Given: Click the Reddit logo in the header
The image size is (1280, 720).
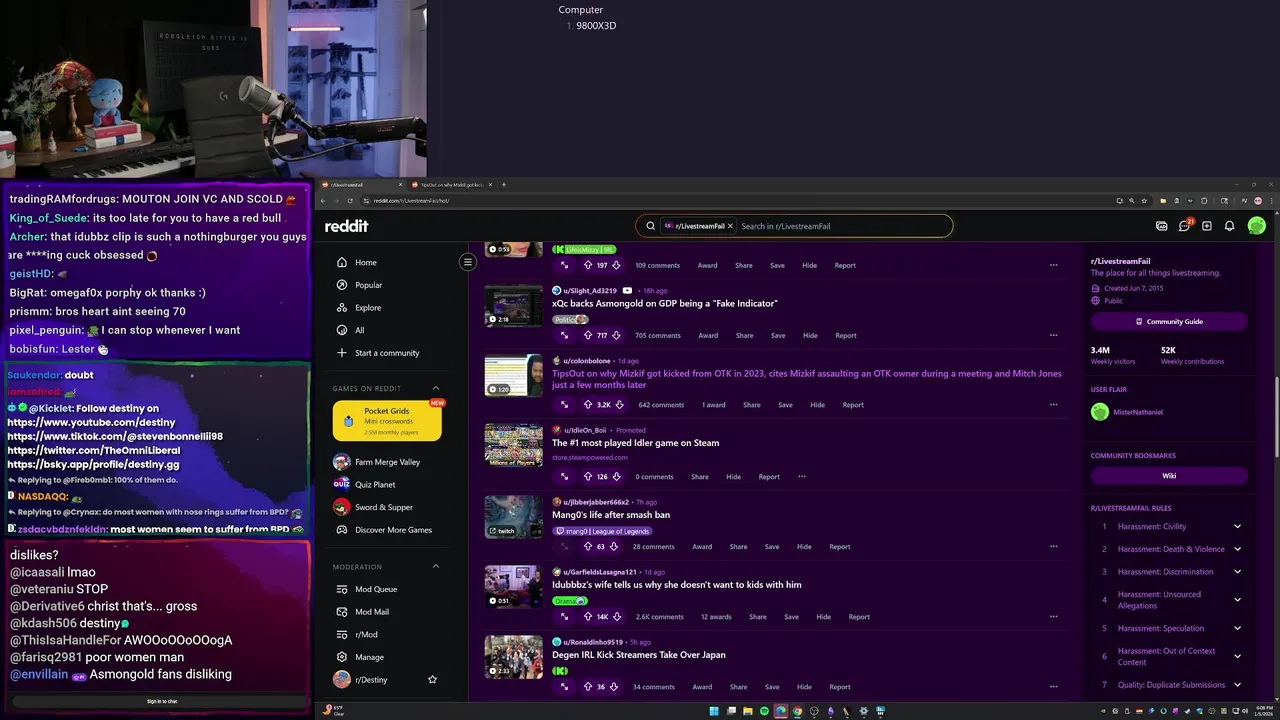Looking at the screenshot, I should point(346,226).
